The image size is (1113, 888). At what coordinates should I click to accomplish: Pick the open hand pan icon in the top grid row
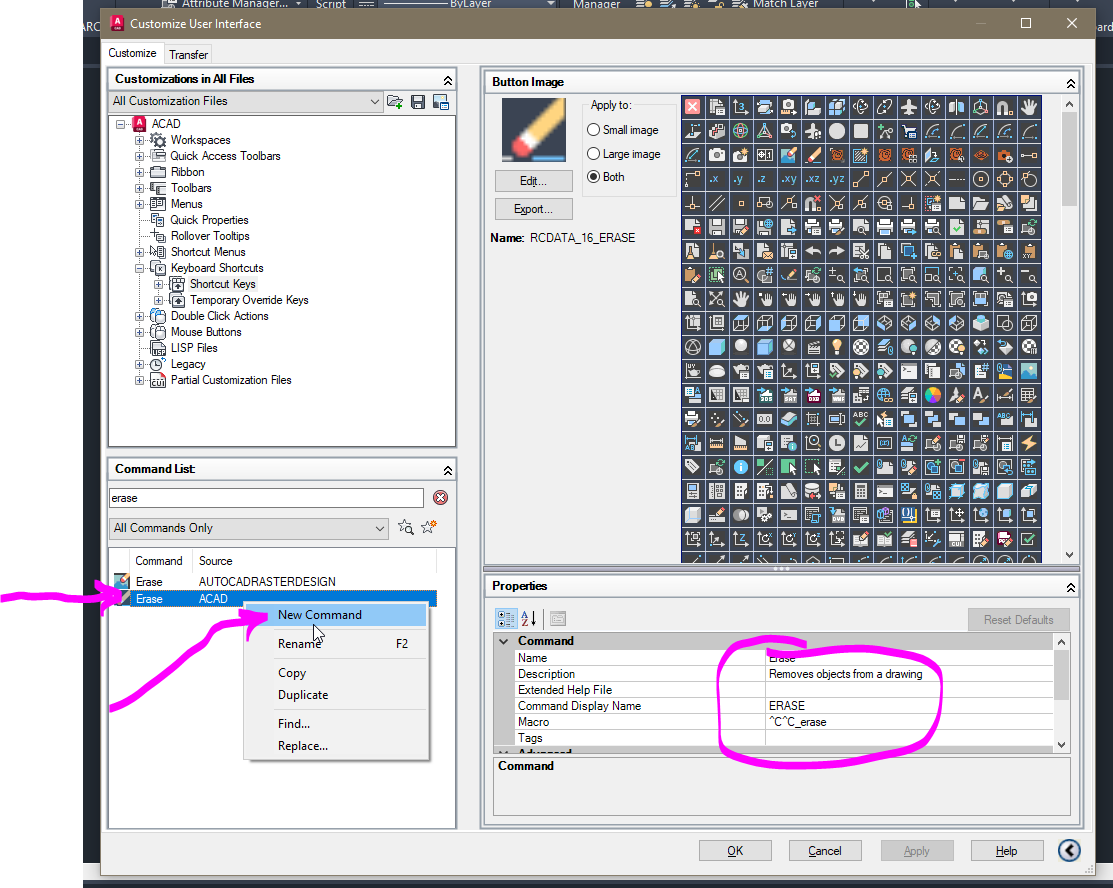1029,106
